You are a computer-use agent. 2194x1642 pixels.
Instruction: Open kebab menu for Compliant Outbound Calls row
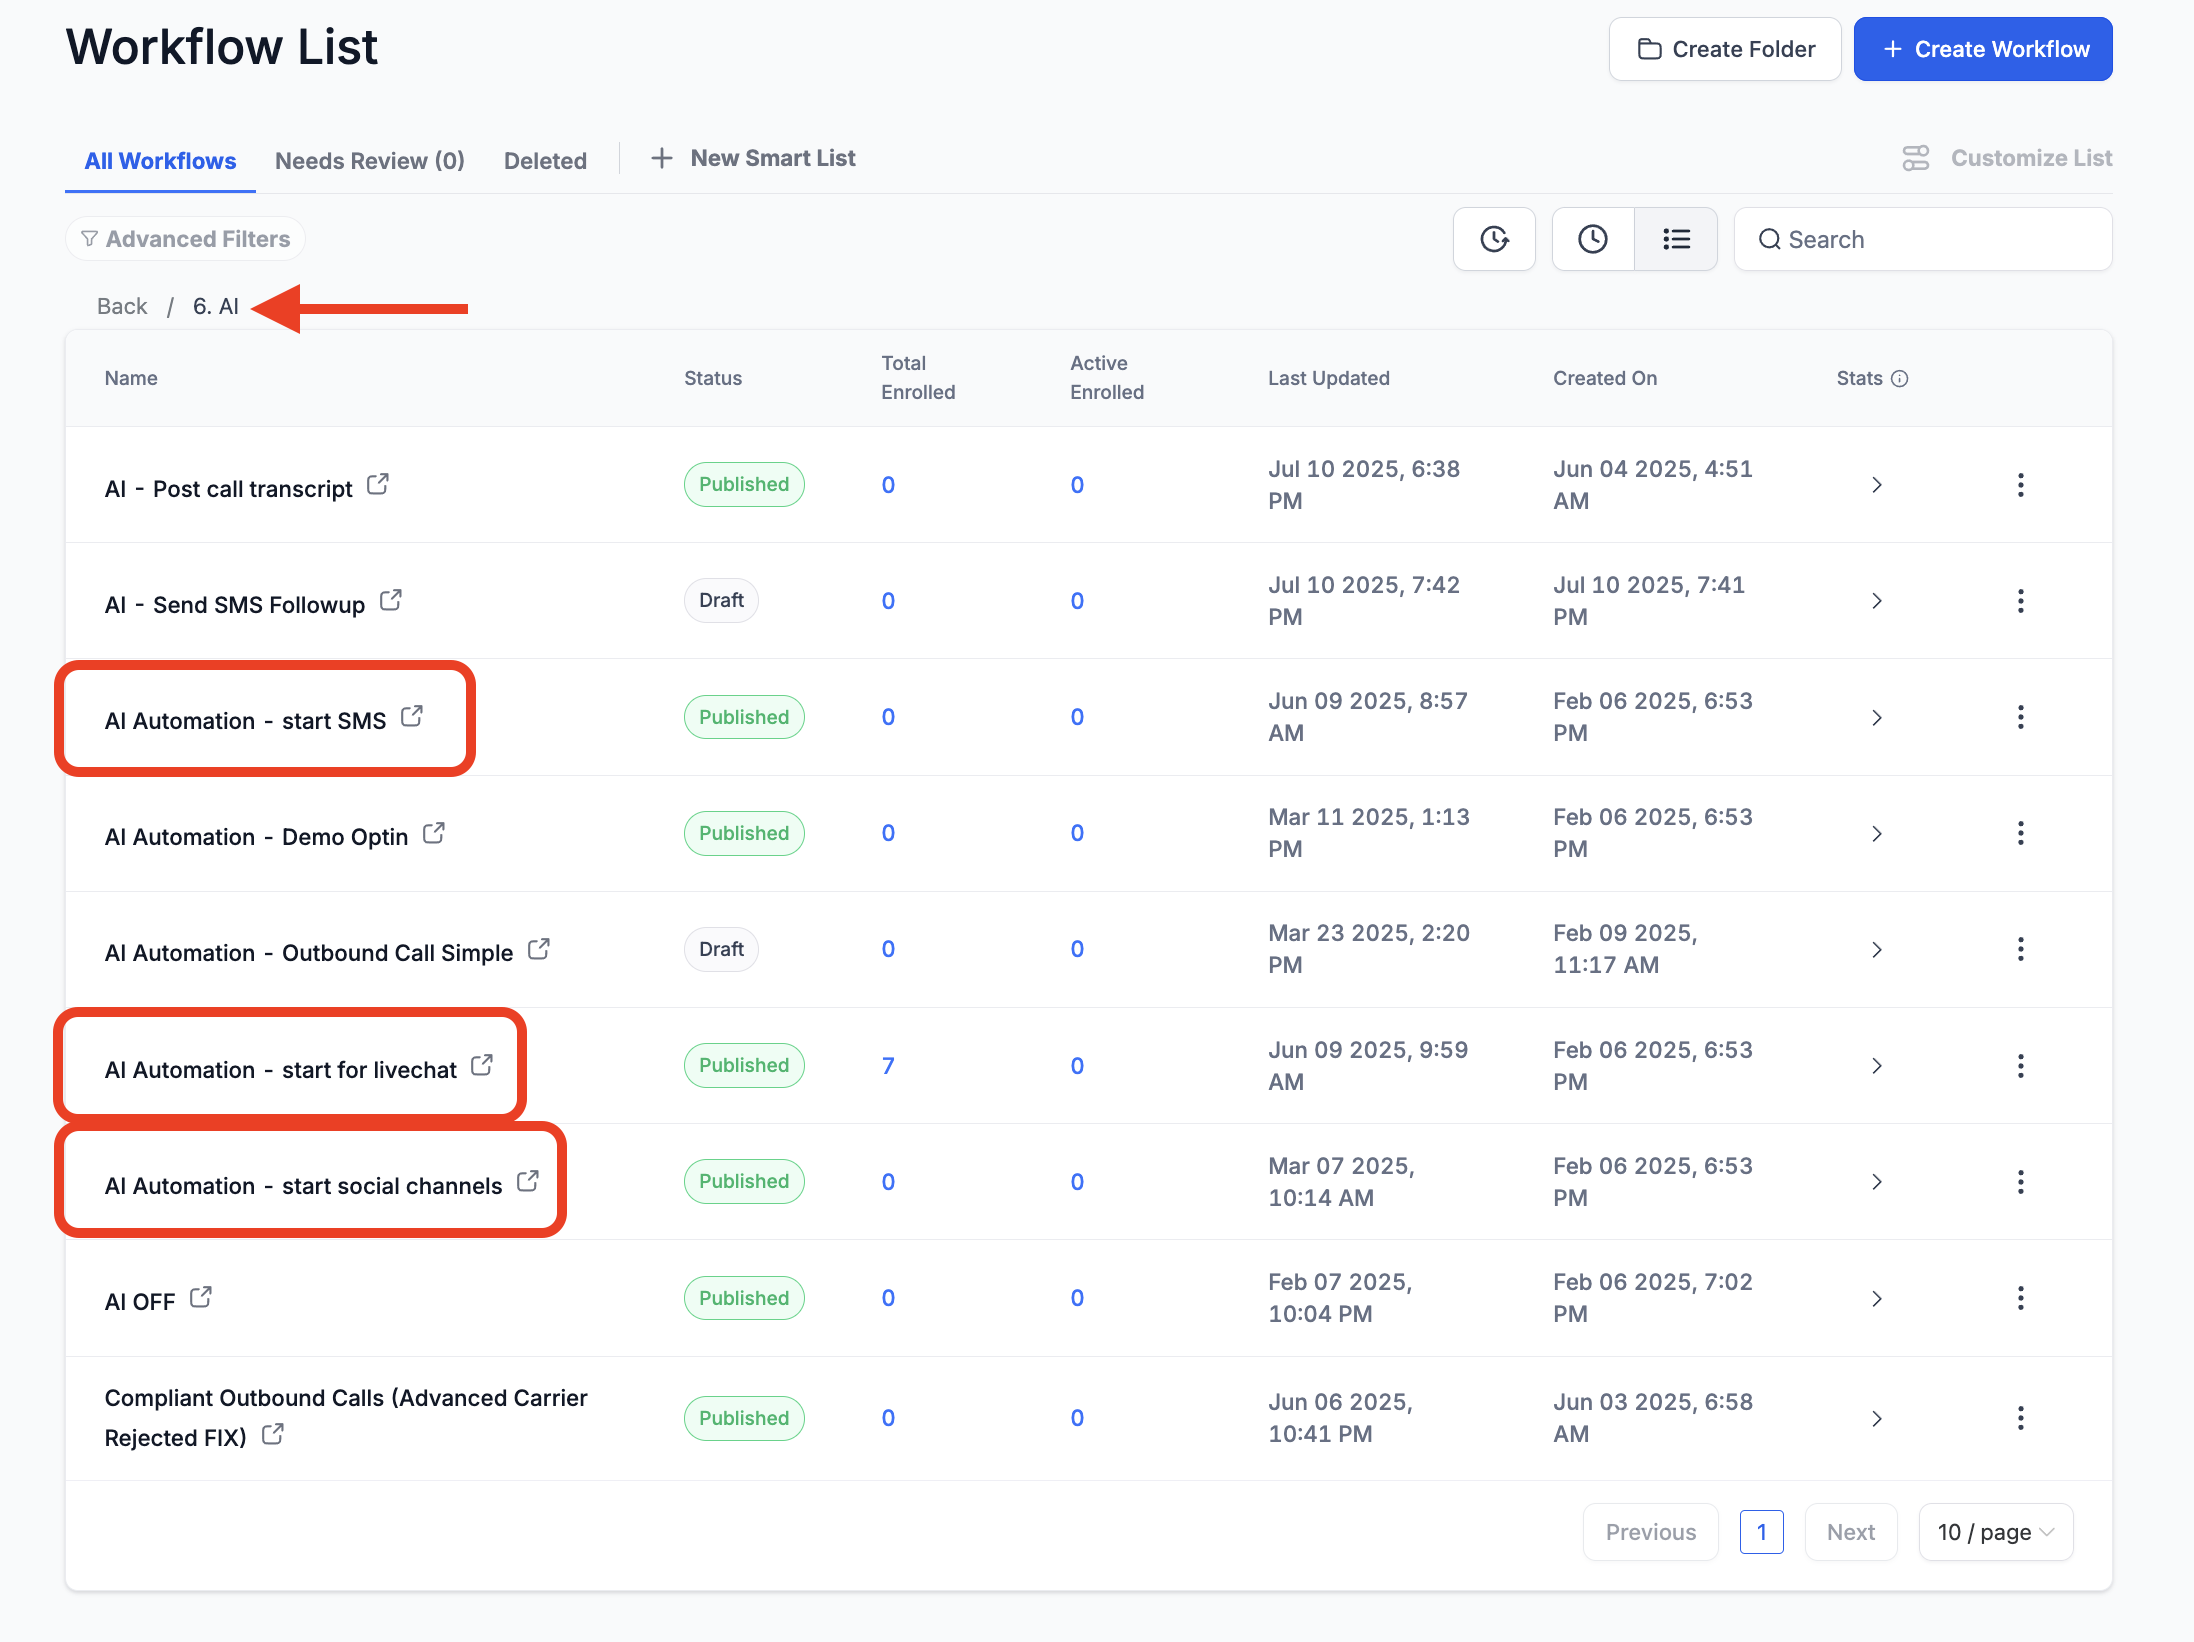(2020, 1418)
